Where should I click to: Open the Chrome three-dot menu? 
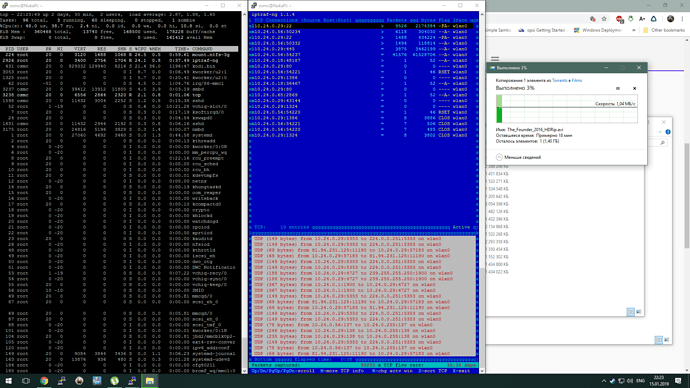pyautogui.click(x=682, y=19)
